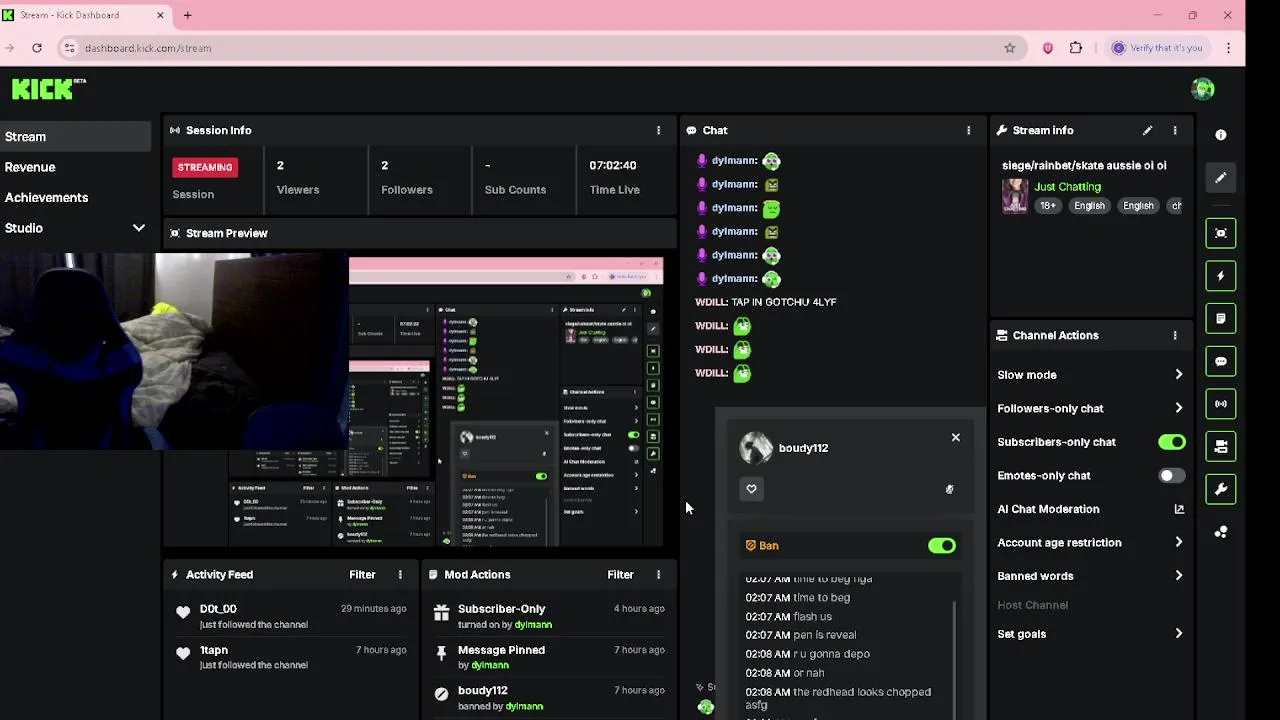Open the Activity Feed Filter
The image size is (1280, 720).
[362, 575]
